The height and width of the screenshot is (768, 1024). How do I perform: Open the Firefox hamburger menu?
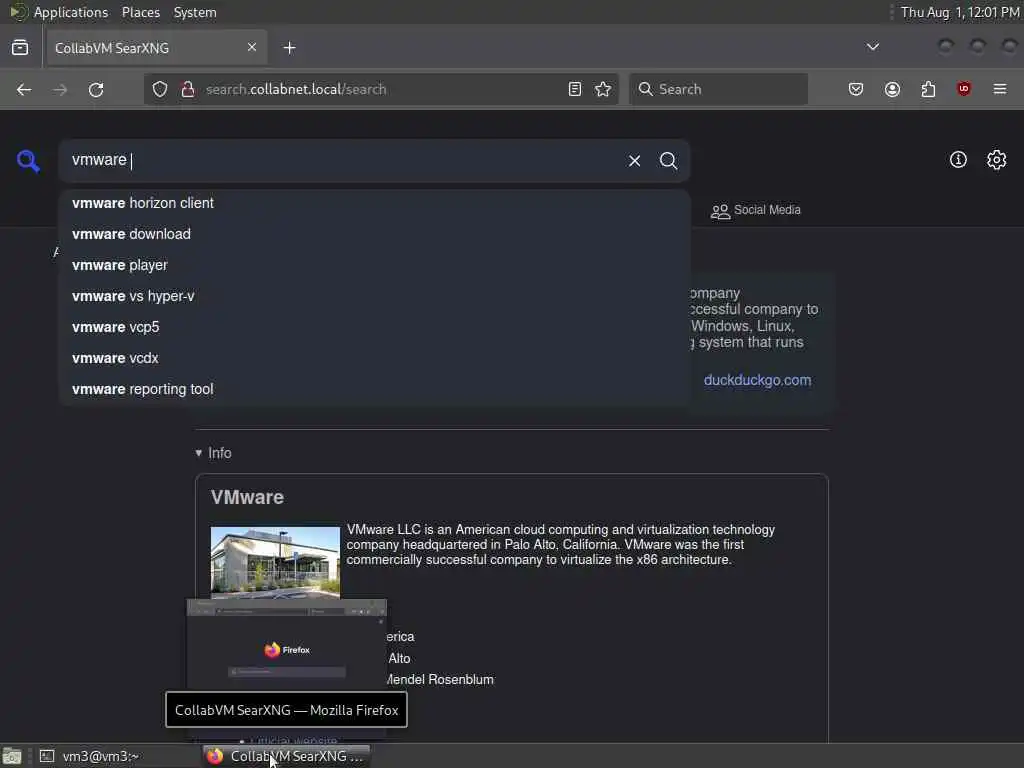coord(1000,89)
